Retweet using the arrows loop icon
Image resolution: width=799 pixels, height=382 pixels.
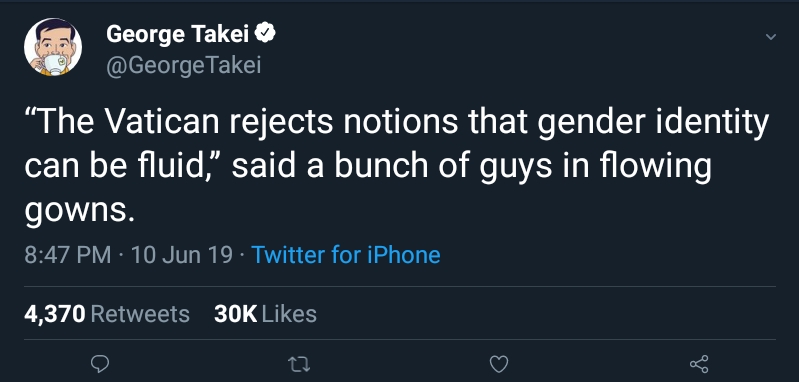(299, 364)
